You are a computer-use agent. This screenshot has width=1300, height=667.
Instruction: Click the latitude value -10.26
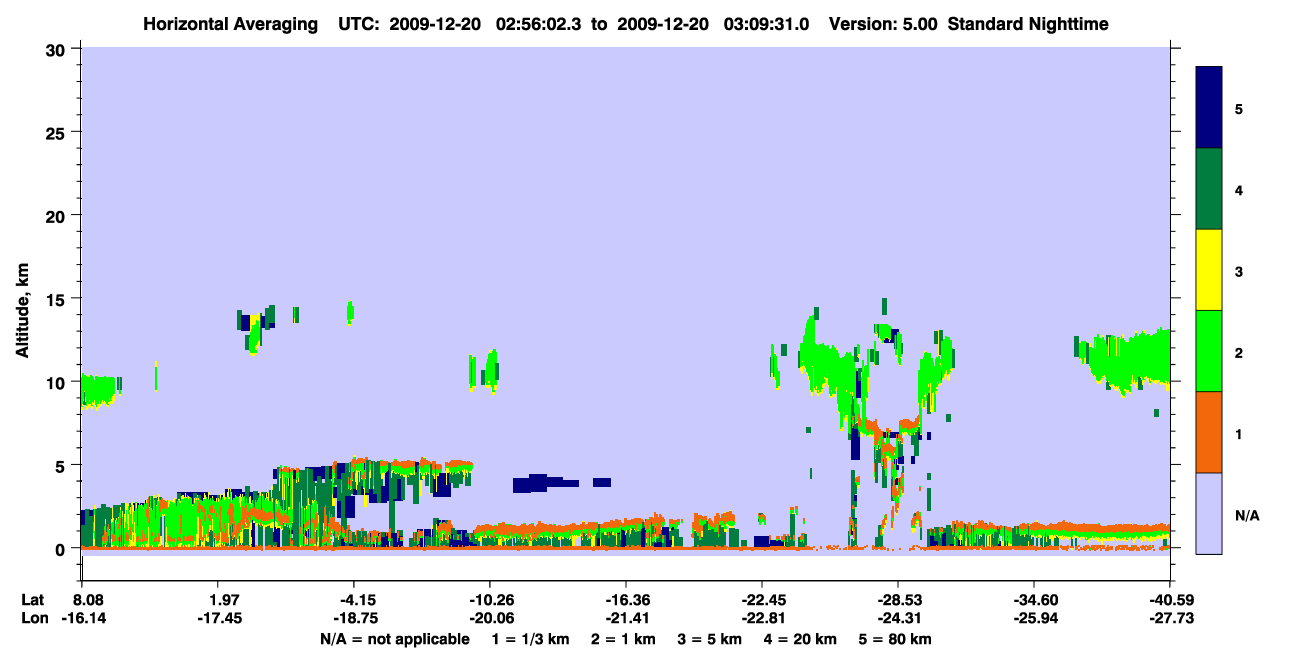[x=490, y=600]
